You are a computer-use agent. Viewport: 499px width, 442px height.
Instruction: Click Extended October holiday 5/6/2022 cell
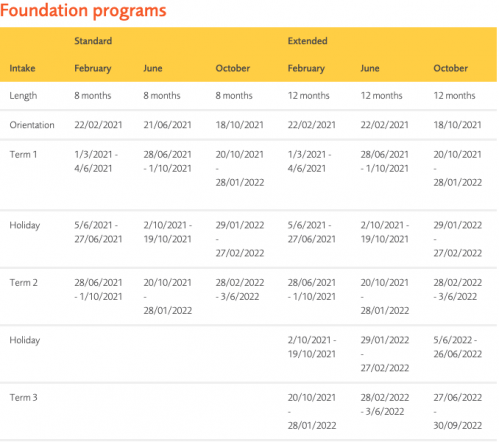(457, 347)
